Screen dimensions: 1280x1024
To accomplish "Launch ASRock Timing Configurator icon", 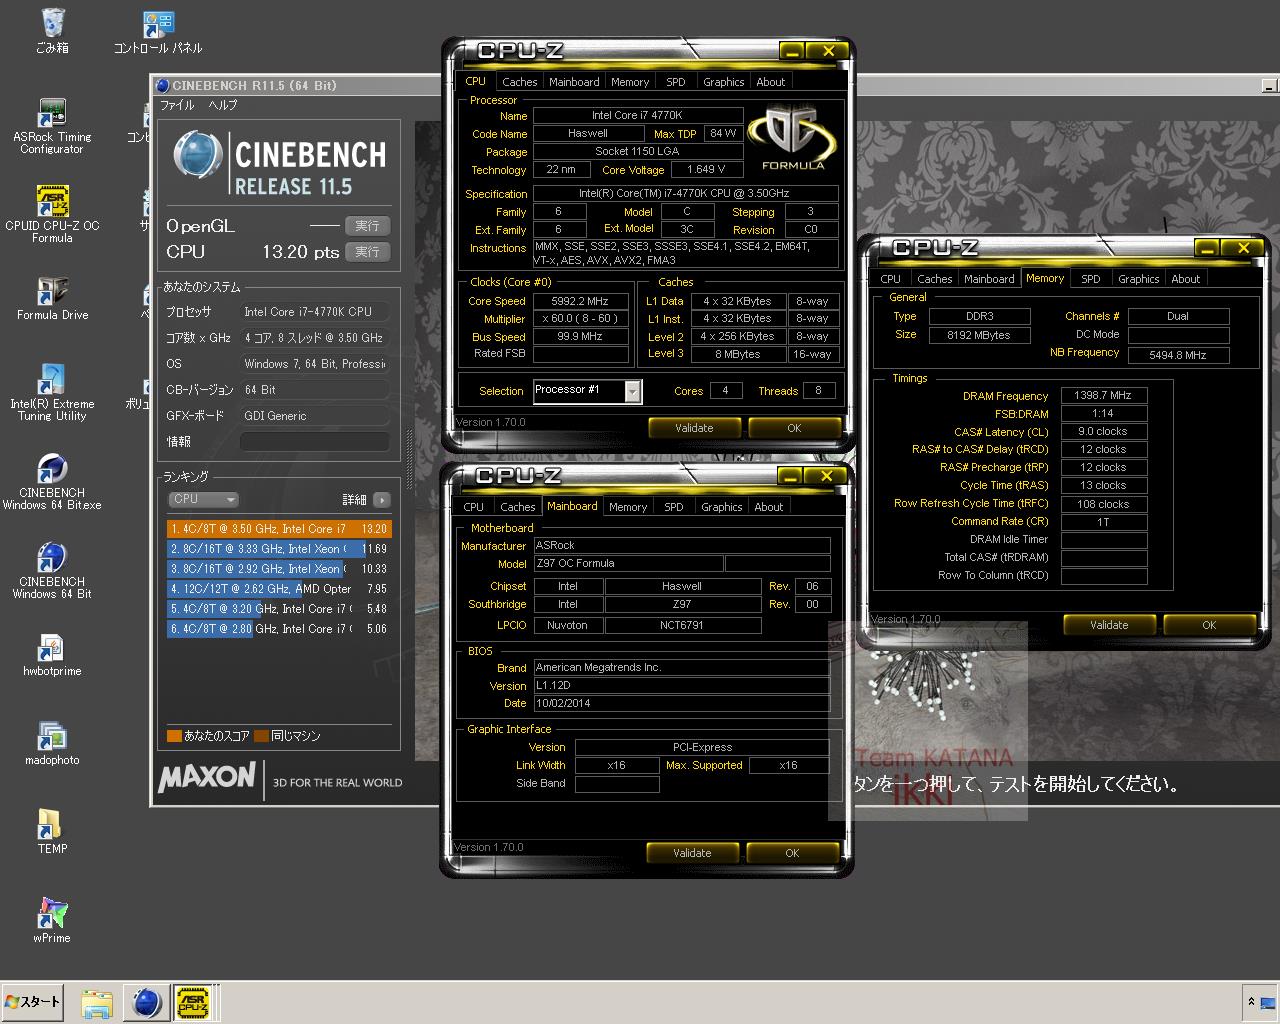I will (x=52, y=126).
